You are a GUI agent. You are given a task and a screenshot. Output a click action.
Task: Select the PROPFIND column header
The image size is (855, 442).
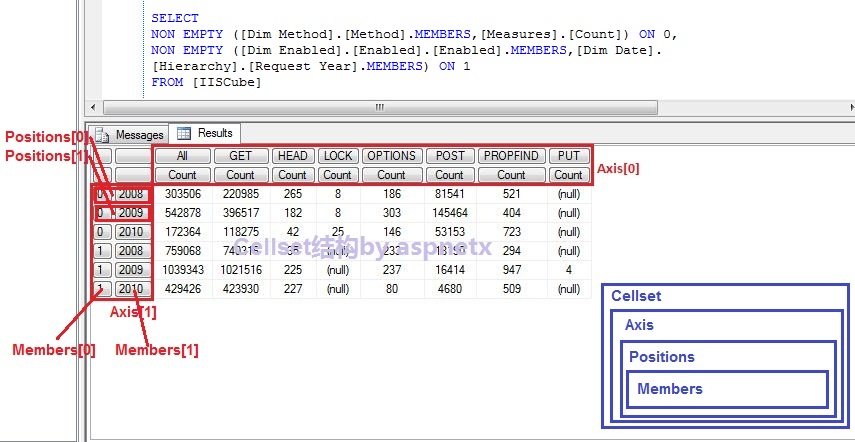click(x=511, y=156)
